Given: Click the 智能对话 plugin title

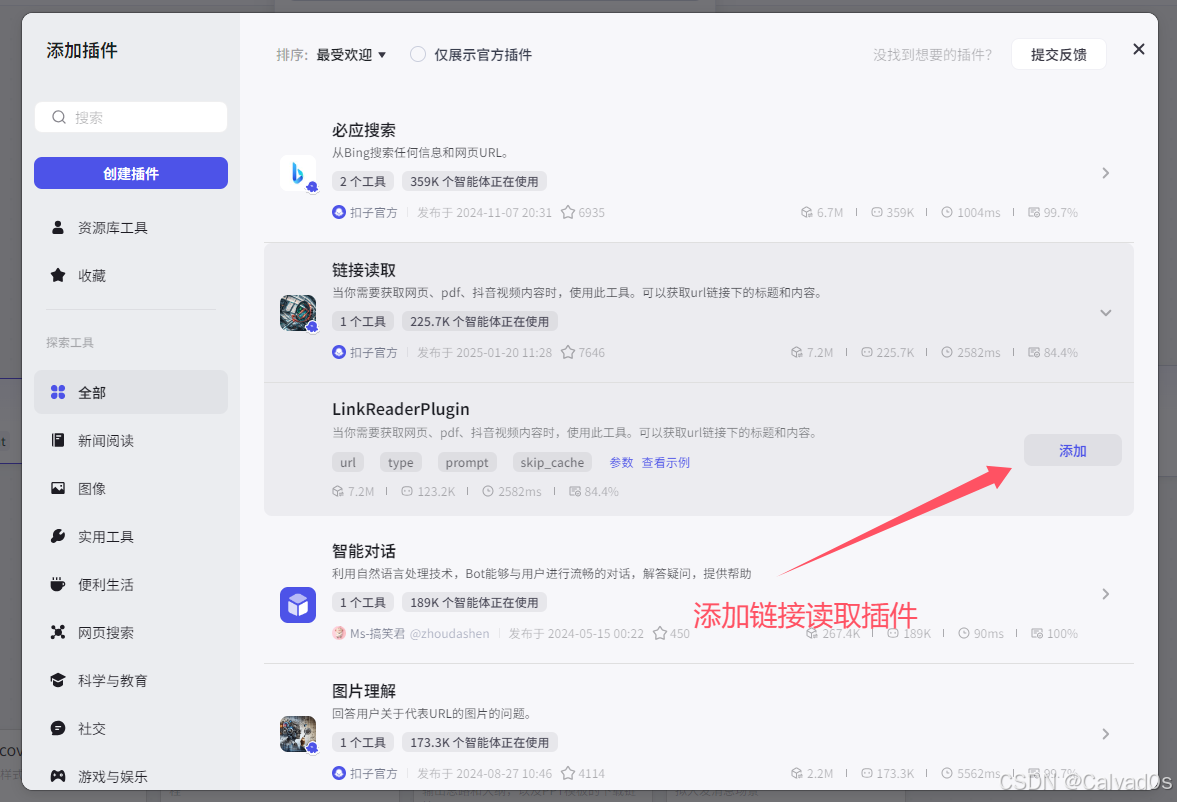Looking at the screenshot, I should pyautogui.click(x=364, y=551).
